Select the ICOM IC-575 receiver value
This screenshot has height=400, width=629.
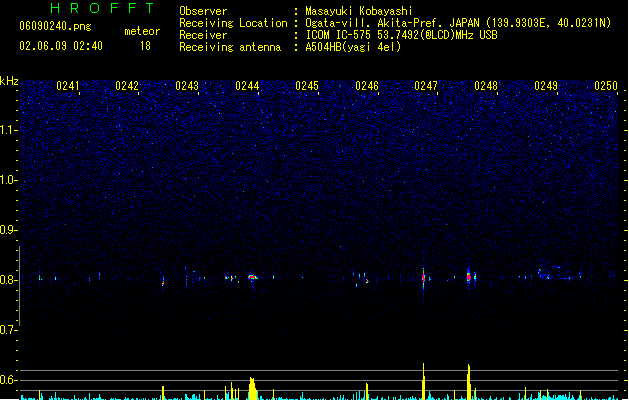(x=401, y=35)
